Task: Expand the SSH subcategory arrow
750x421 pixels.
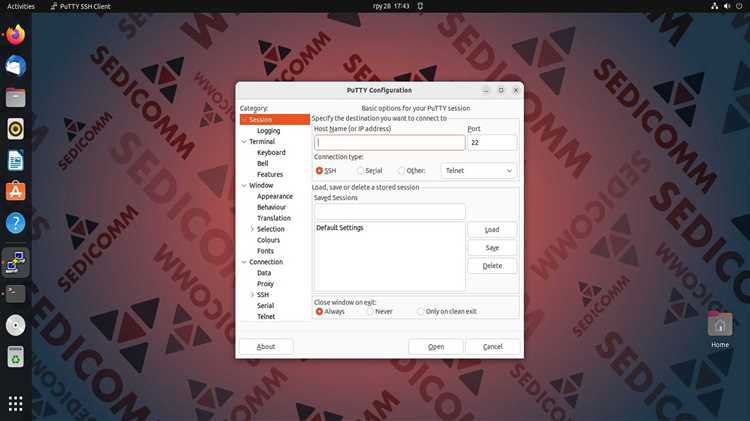Action: (252, 295)
